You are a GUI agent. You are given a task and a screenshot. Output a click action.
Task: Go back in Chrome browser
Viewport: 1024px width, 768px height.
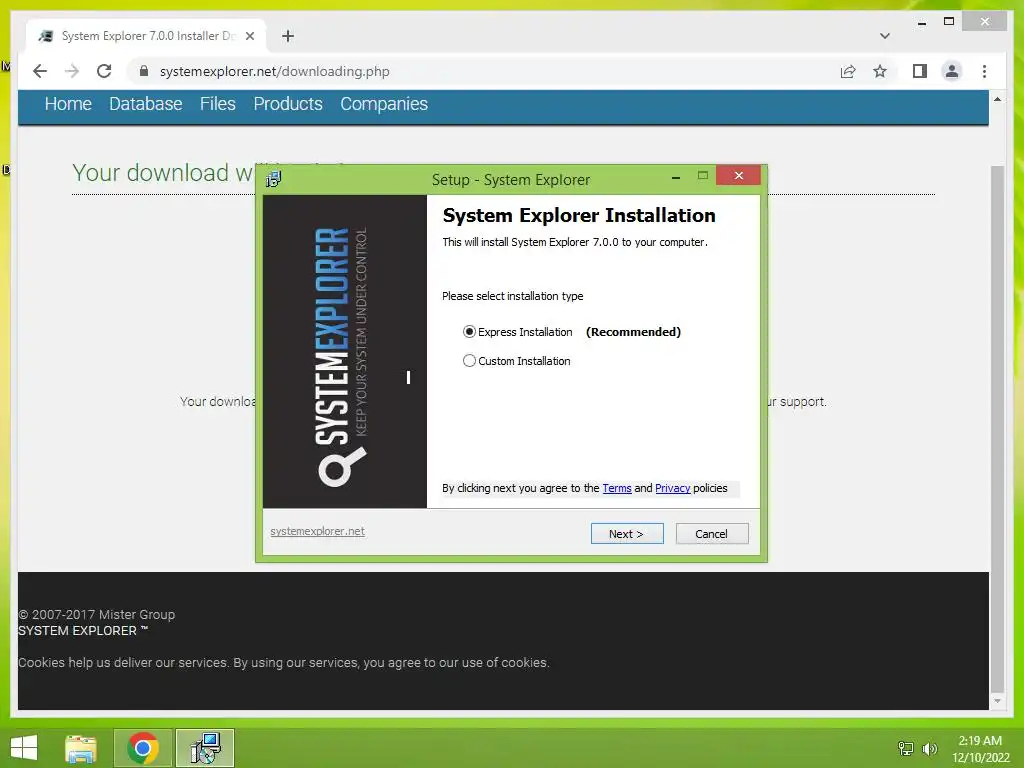[x=40, y=71]
